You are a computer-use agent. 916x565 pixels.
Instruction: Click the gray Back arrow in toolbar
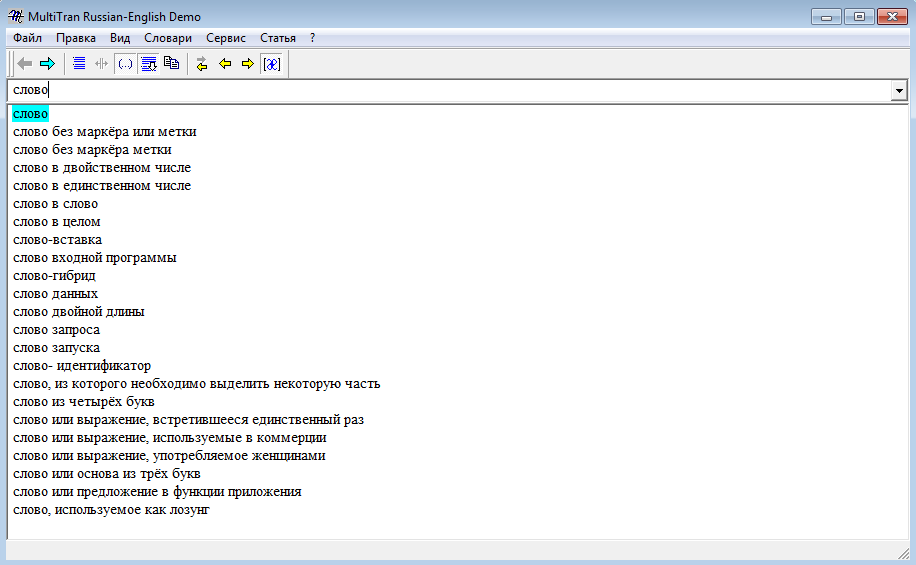click(x=25, y=64)
